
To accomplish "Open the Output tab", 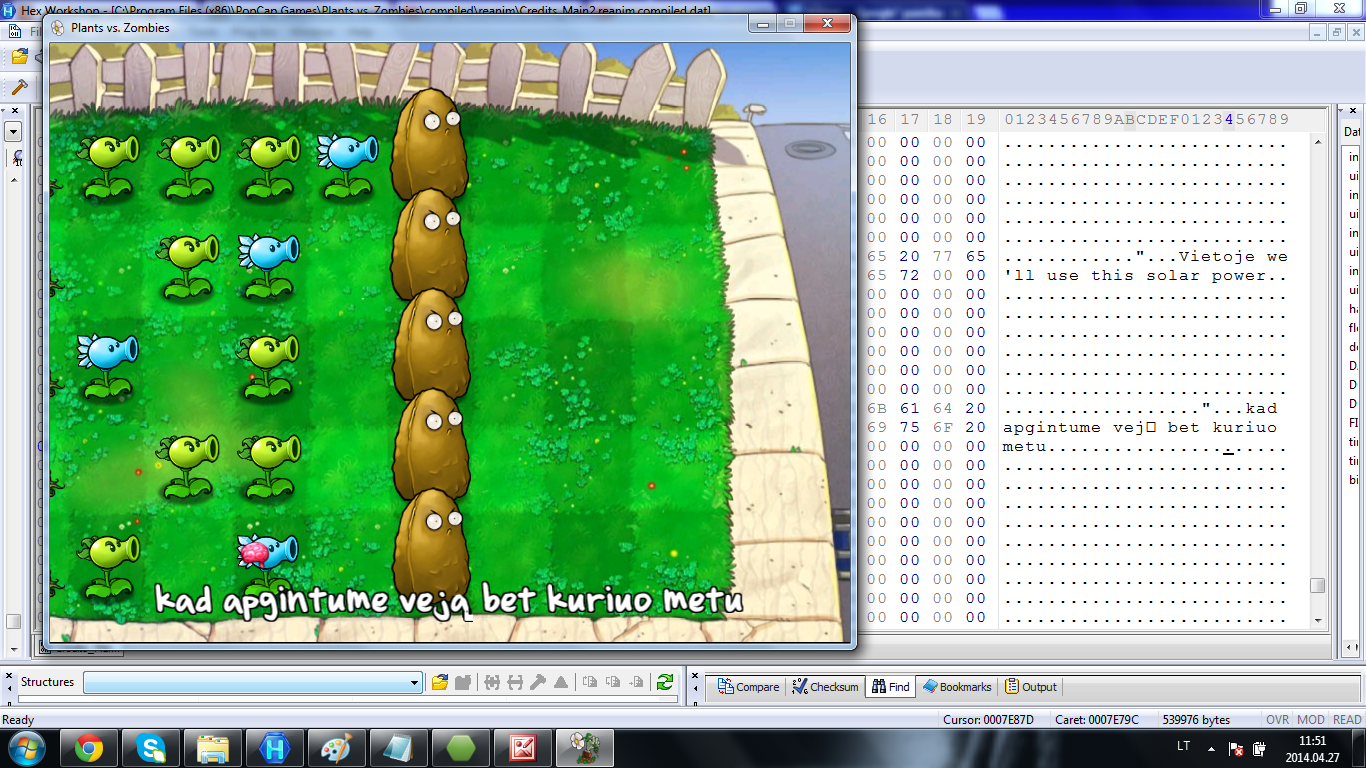I will [x=1030, y=687].
